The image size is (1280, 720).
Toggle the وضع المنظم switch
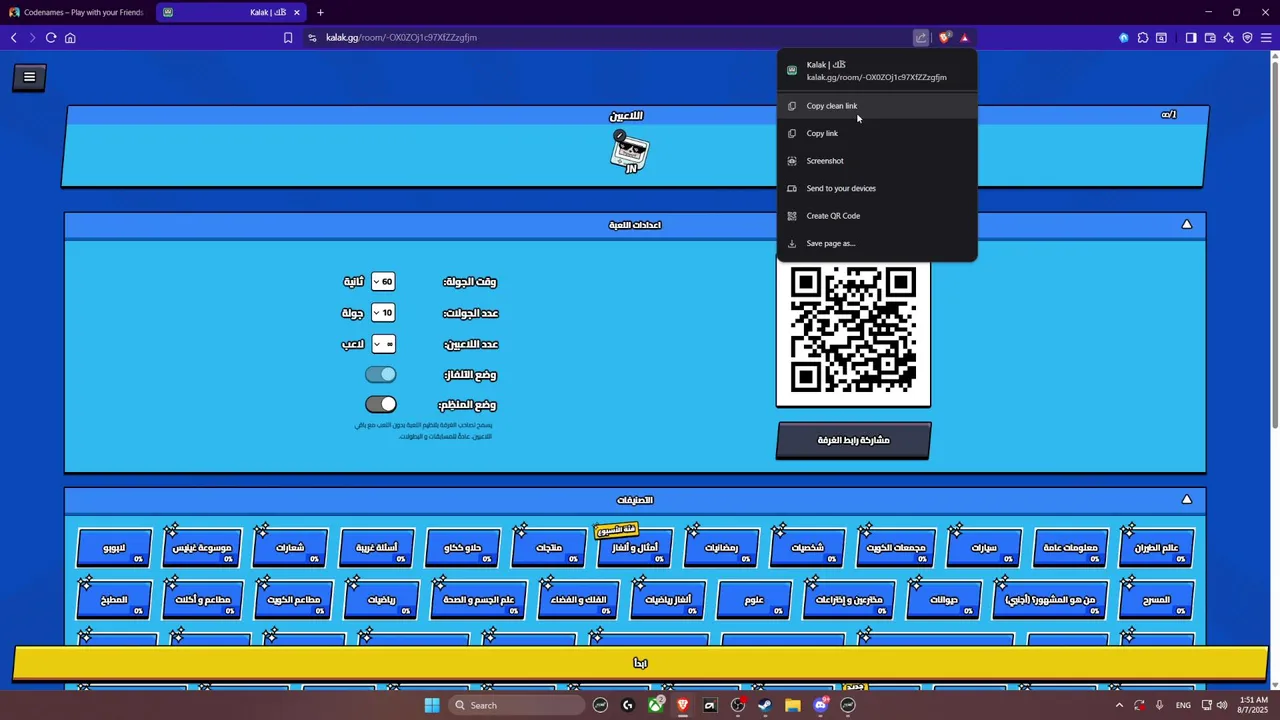click(x=381, y=404)
